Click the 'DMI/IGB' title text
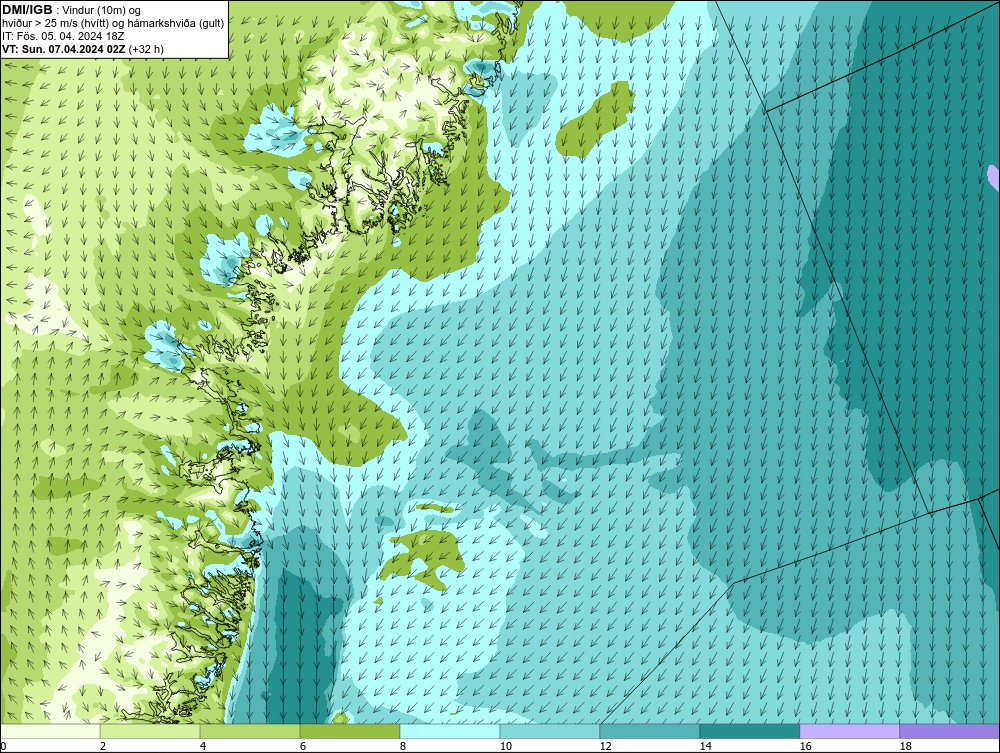This screenshot has width=1000, height=753. (x=27, y=10)
